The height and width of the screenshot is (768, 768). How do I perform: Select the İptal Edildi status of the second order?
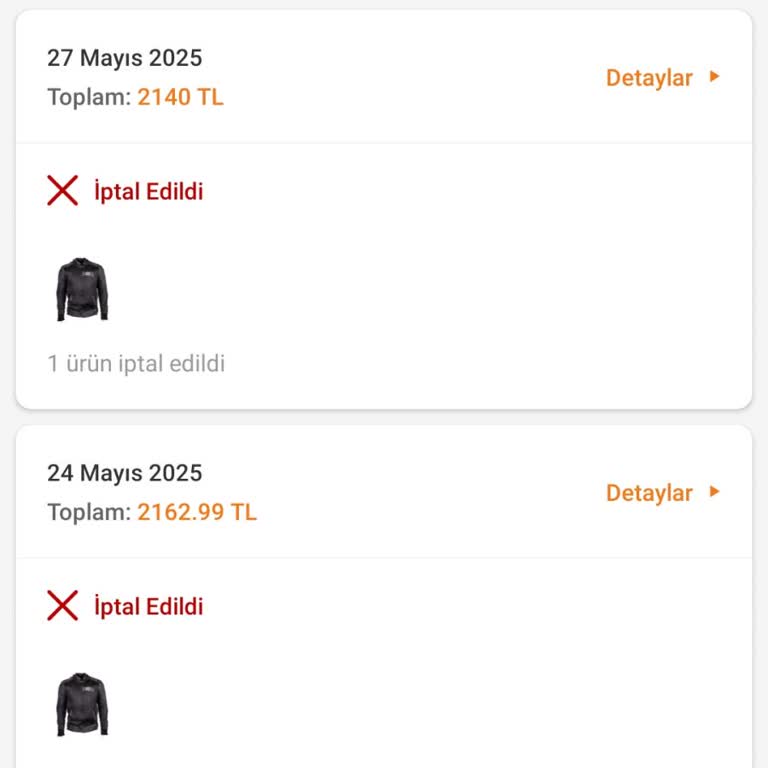tap(148, 606)
